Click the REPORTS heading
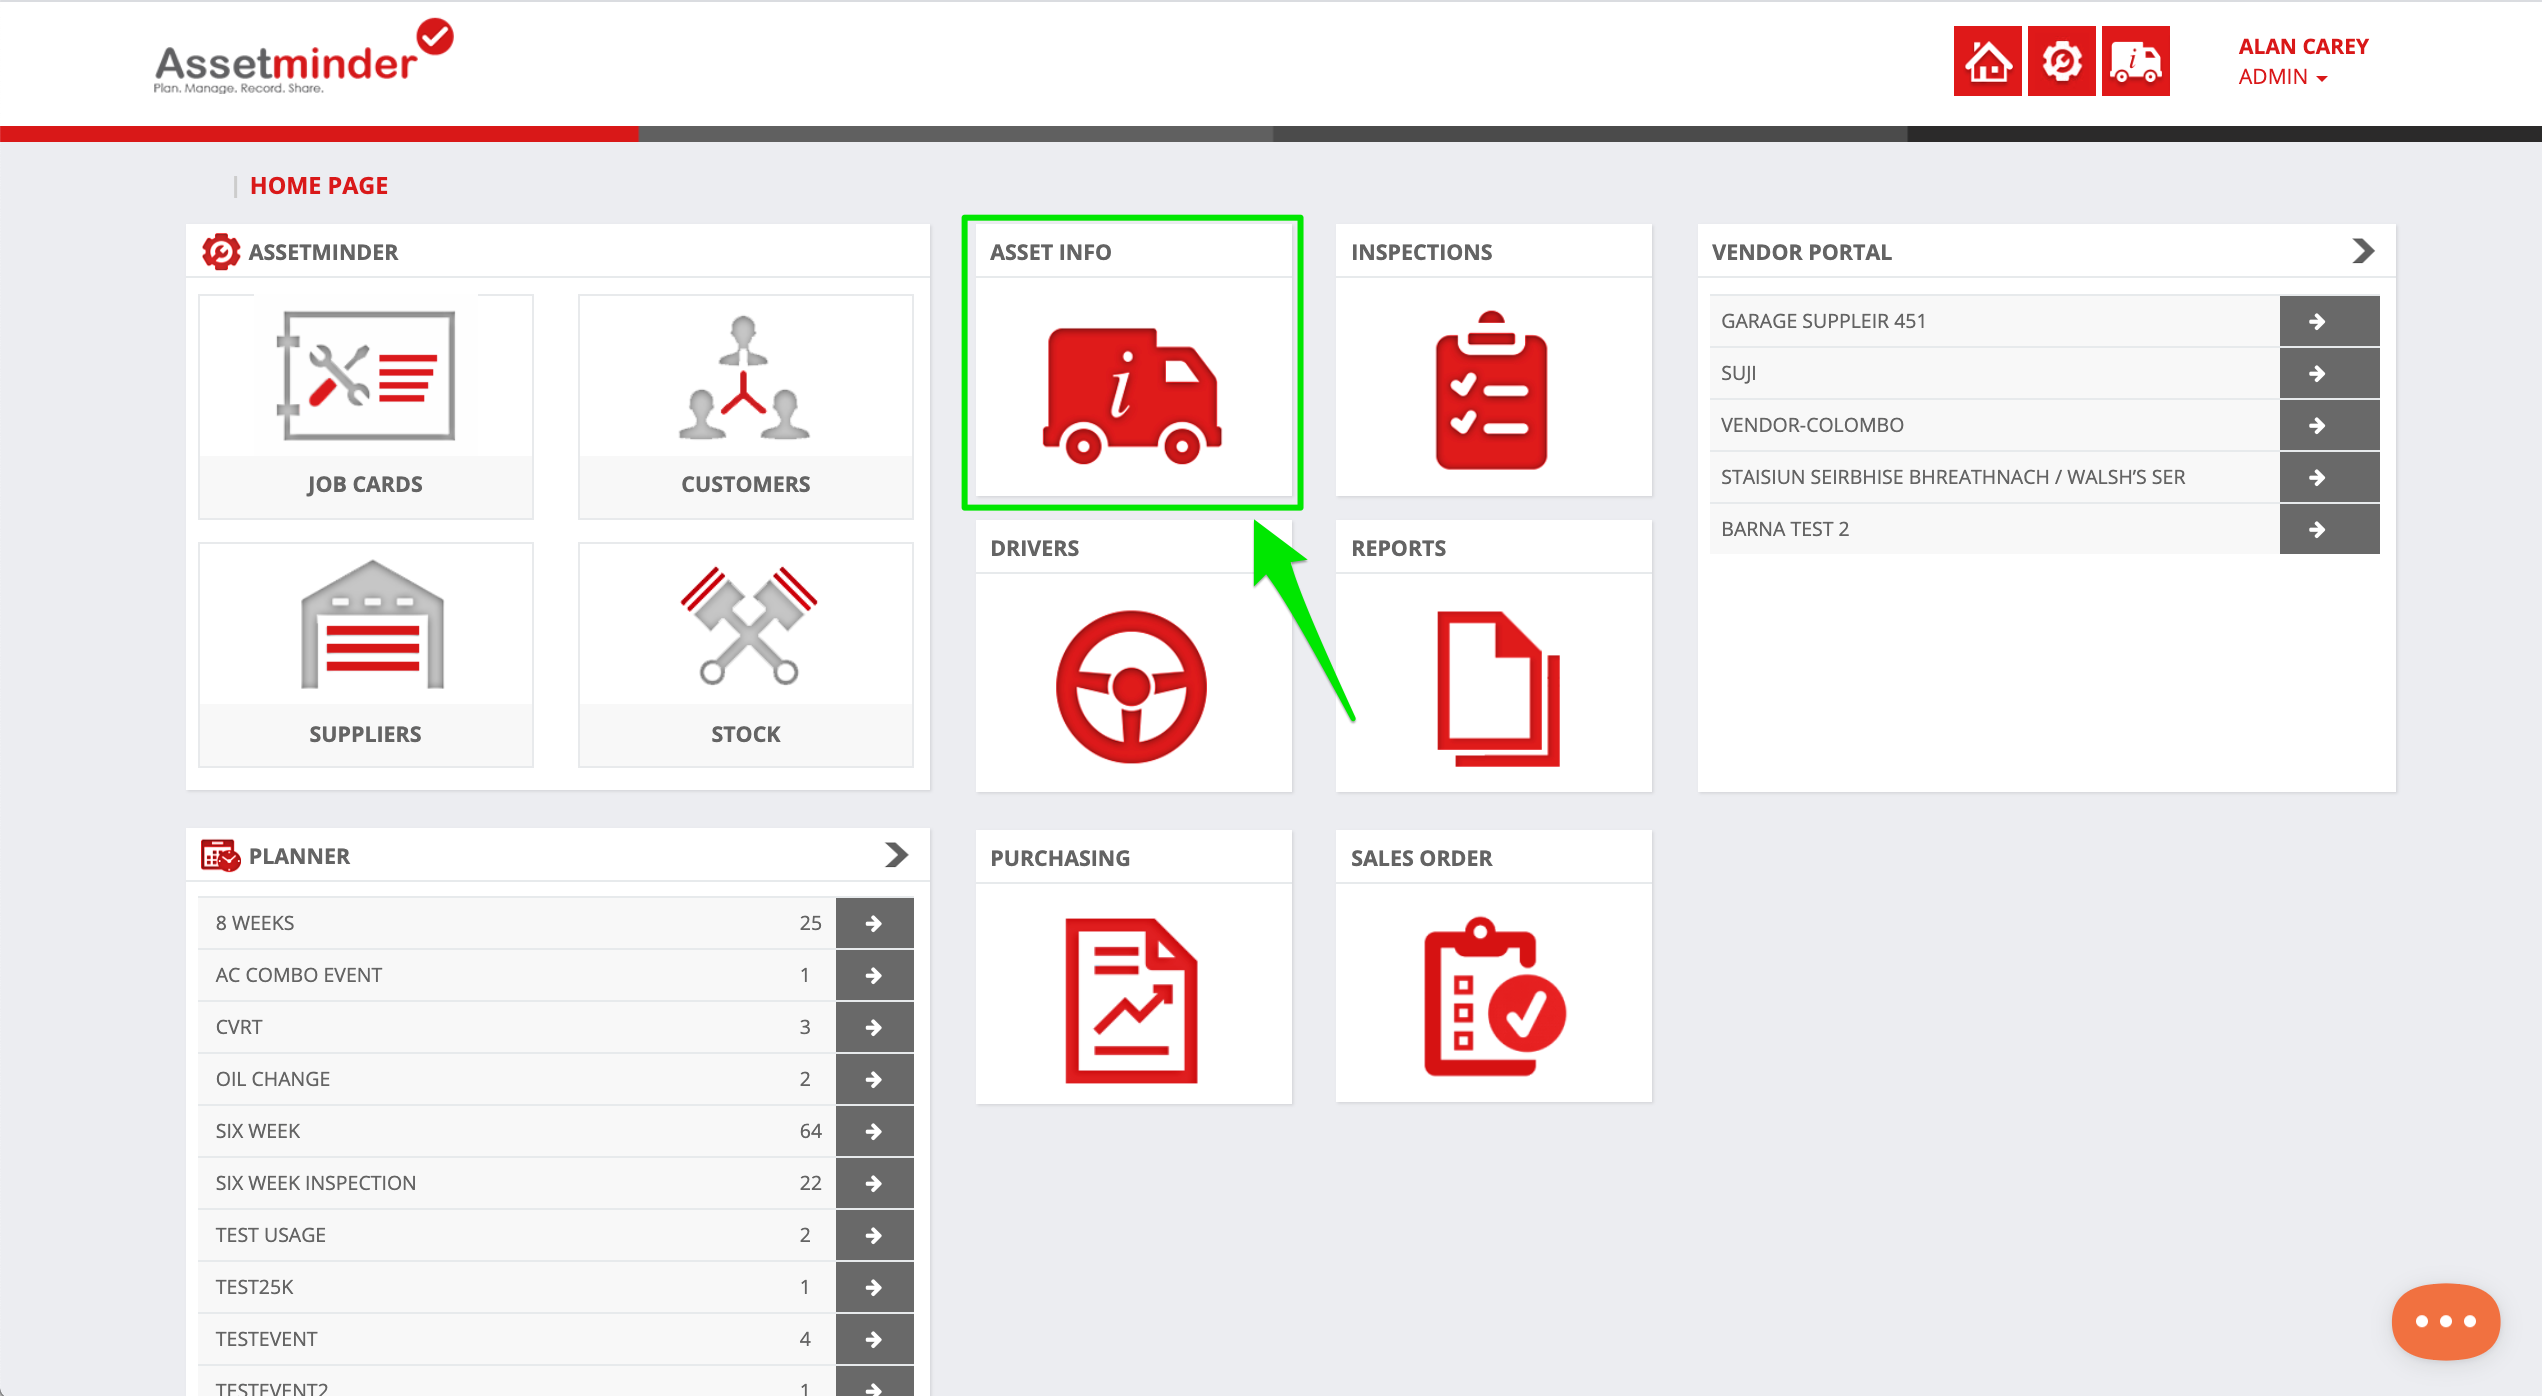2542x1396 pixels. click(x=1398, y=548)
